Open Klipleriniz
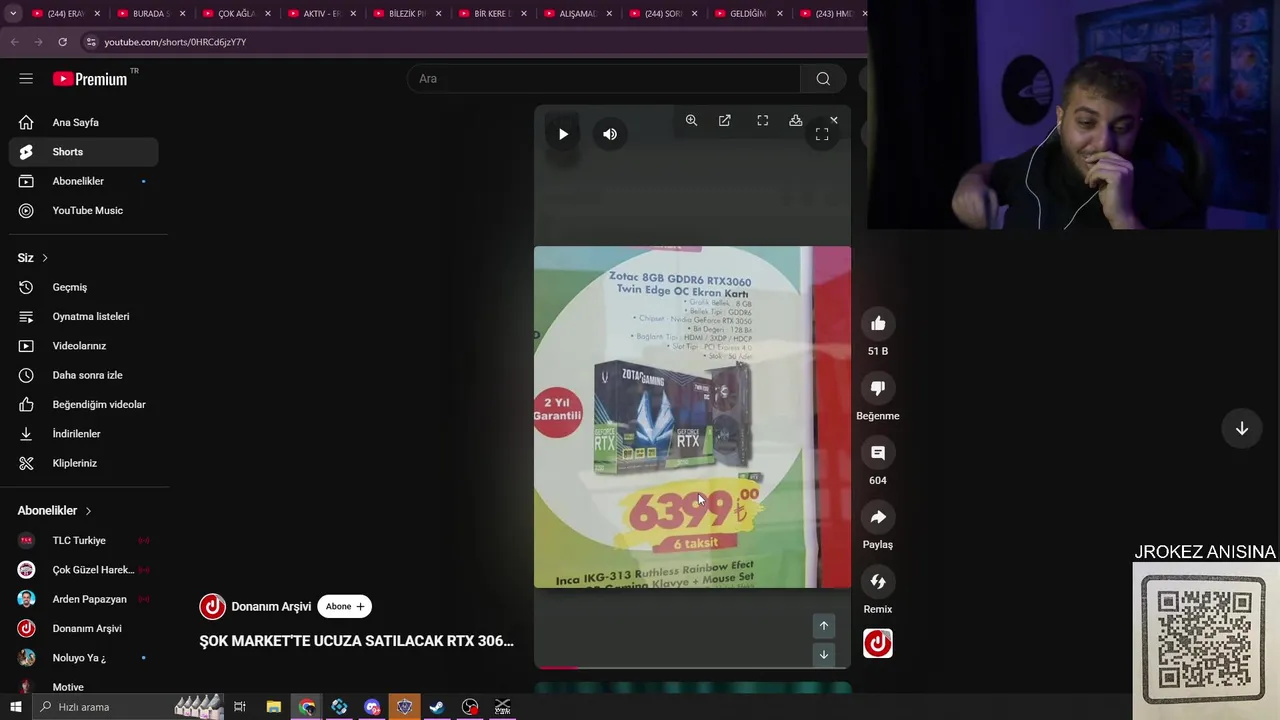 pos(84,463)
